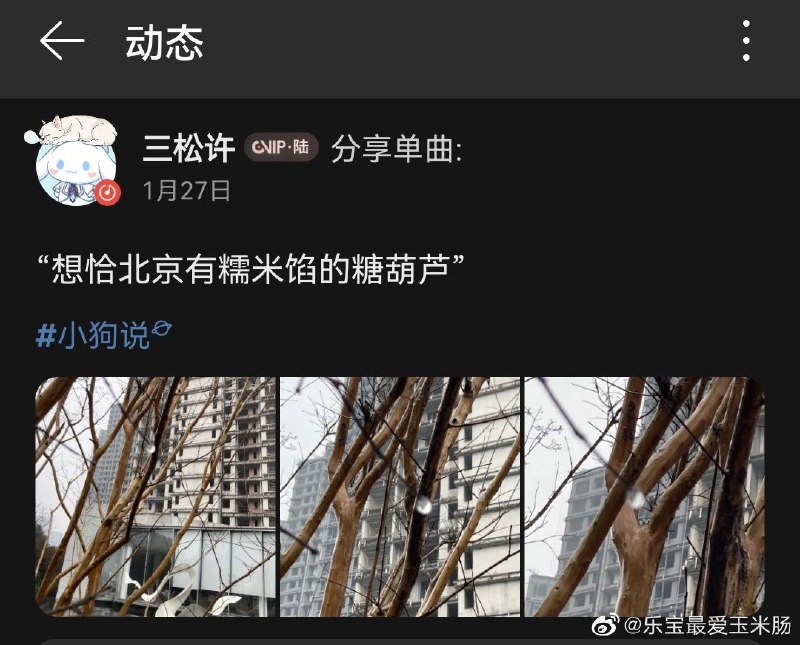Tap the 分享单曲 label

pos(396,149)
